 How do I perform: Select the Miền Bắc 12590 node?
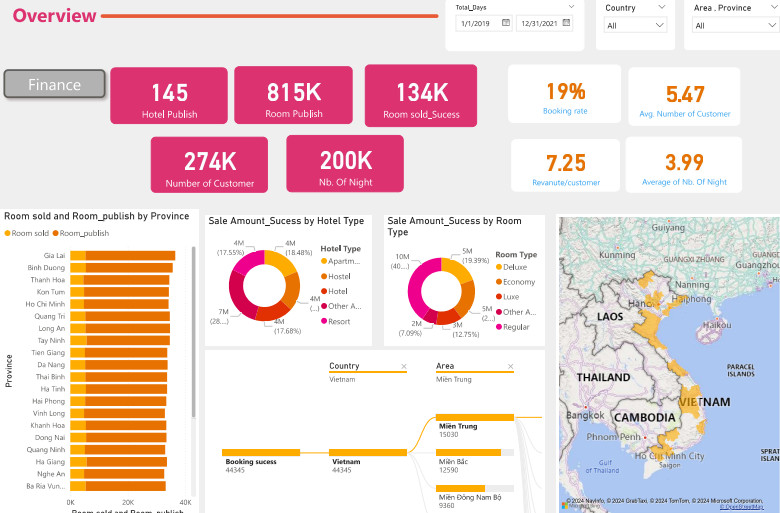coord(475,452)
